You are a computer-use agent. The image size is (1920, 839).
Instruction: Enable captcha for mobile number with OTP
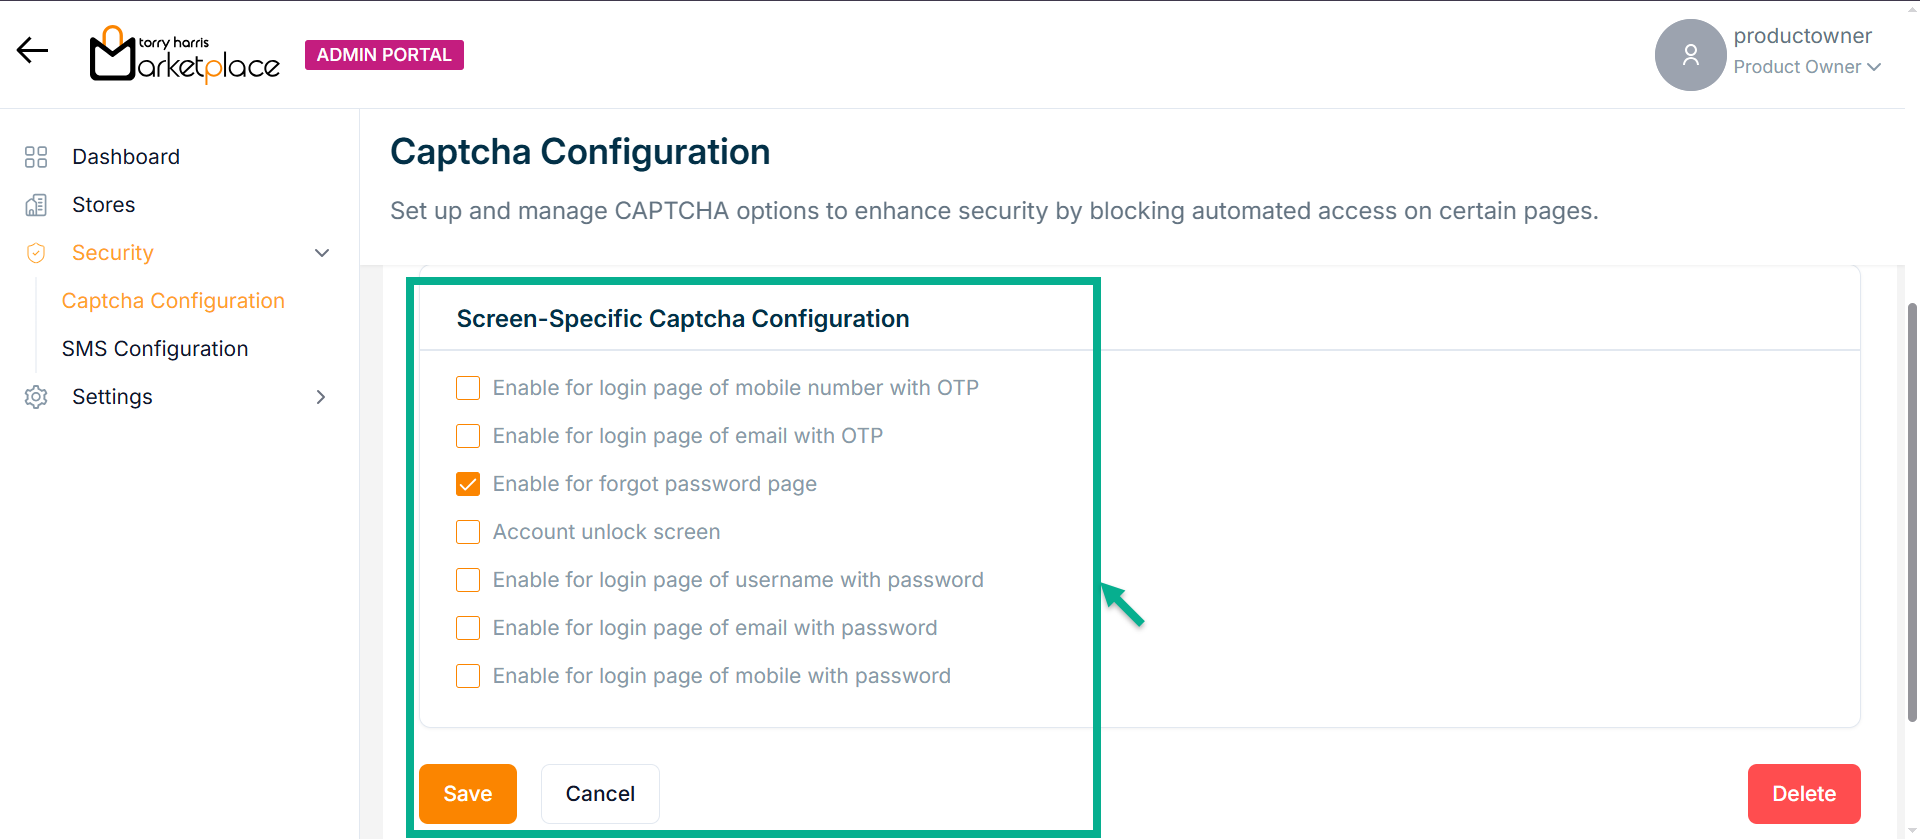(x=468, y=388)
